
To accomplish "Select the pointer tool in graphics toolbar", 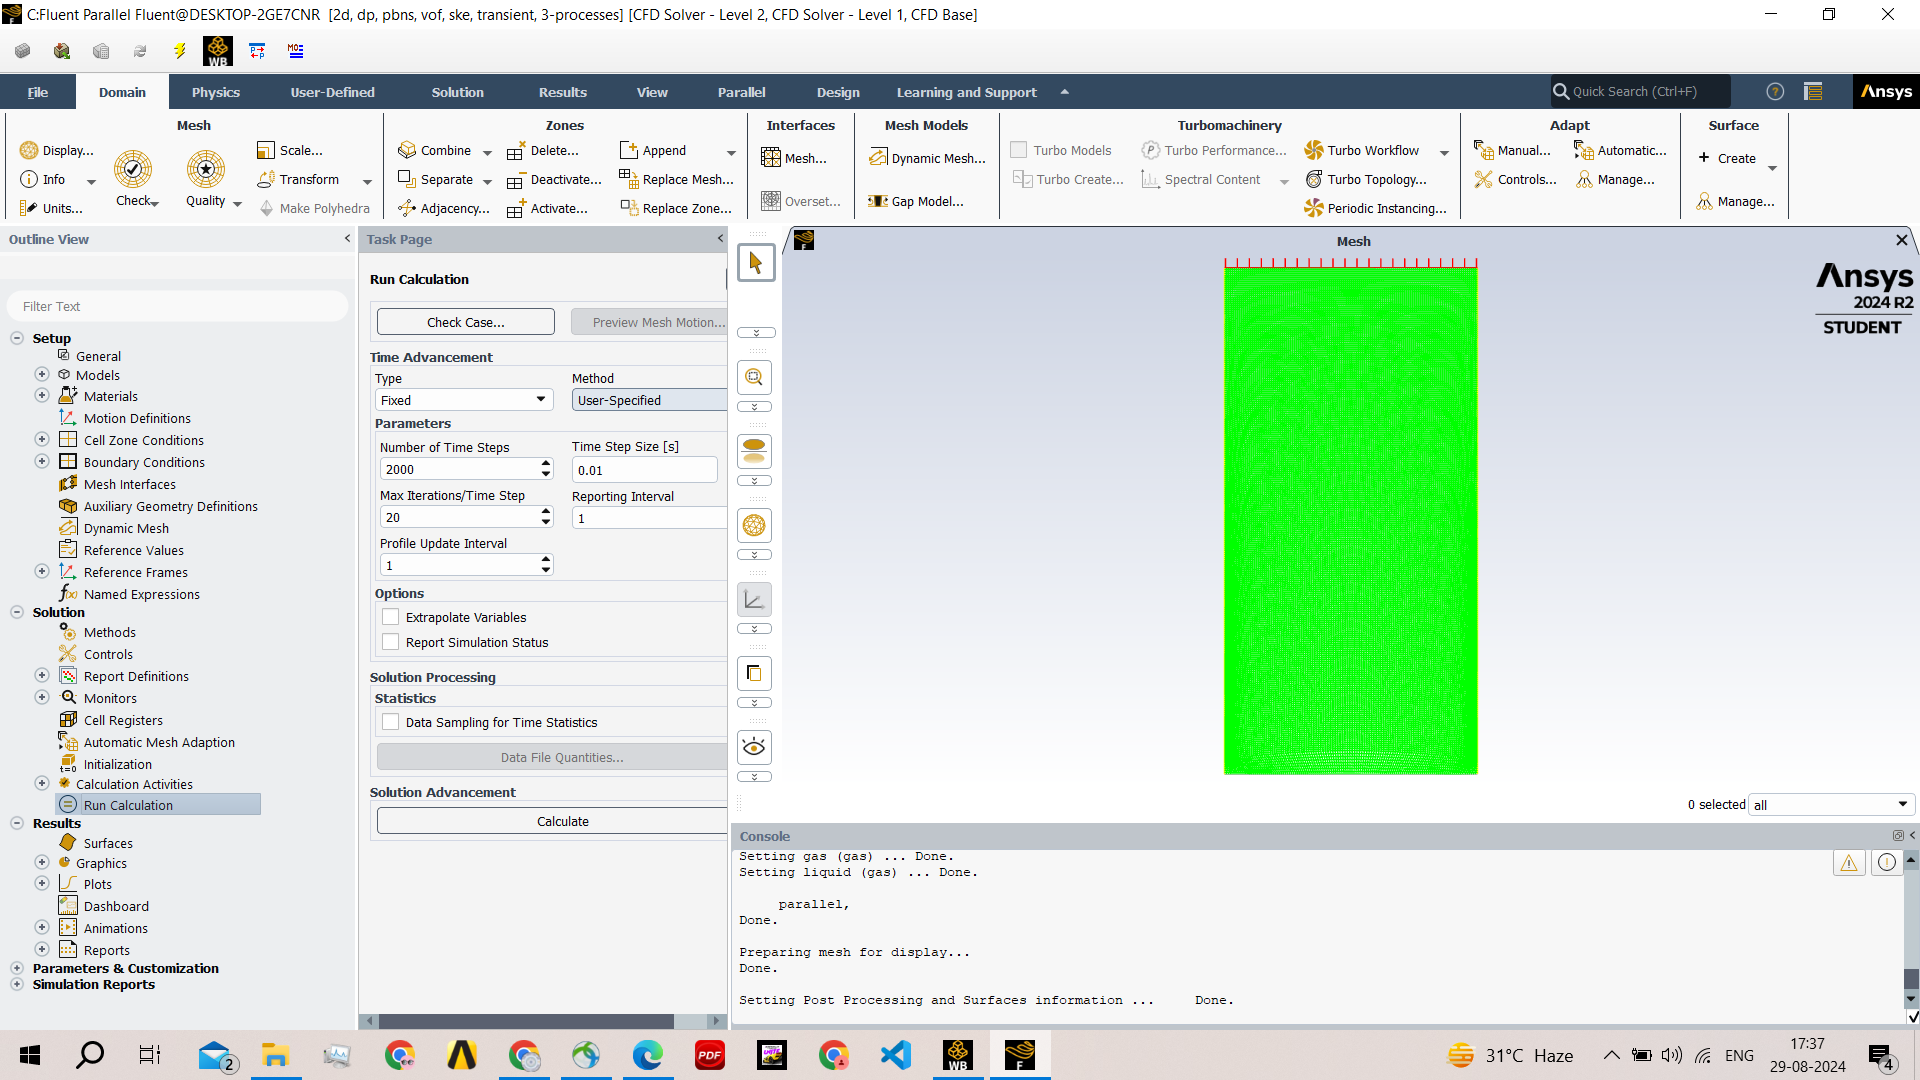I will pos(755,263).
